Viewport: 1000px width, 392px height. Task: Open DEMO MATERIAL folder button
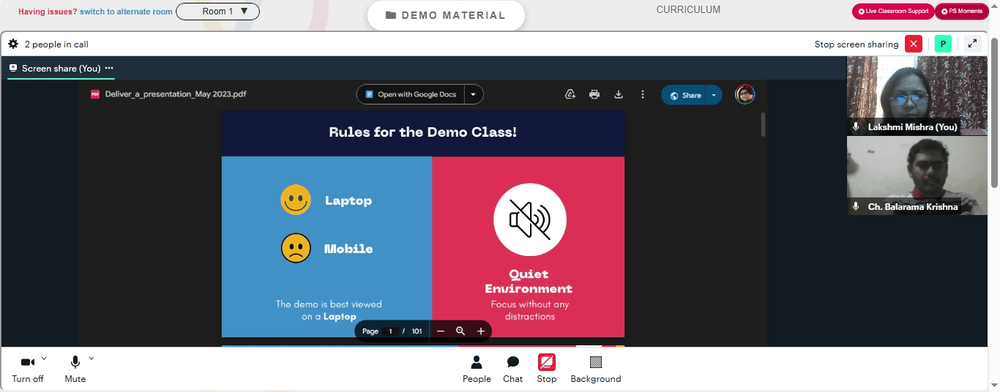[446, 15]
